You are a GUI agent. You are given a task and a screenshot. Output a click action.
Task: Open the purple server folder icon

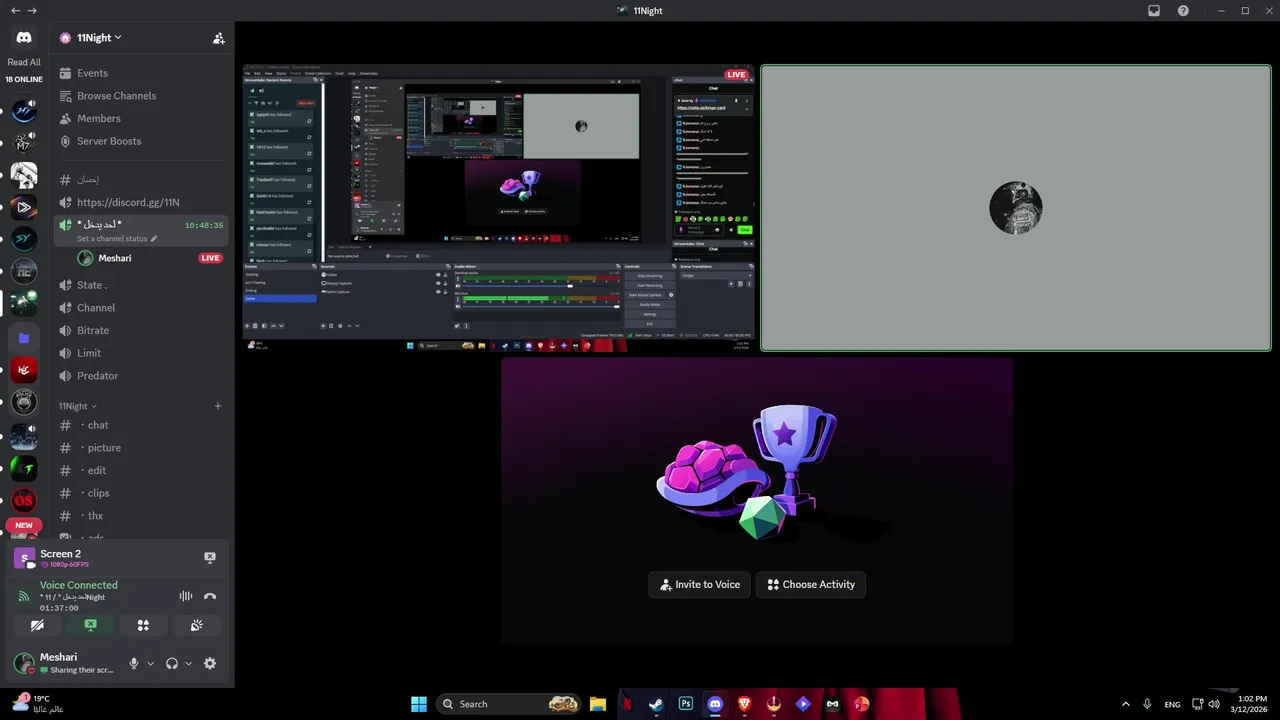24,338
